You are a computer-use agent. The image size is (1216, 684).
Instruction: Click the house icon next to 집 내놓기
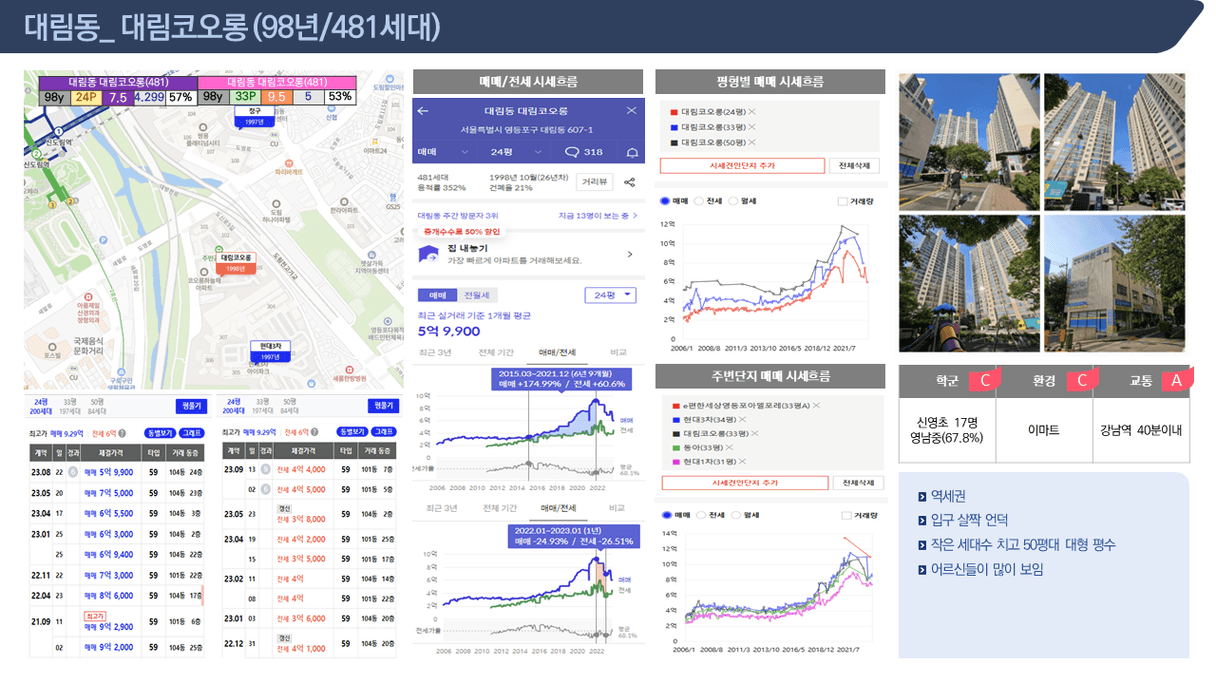pyautogui.click(x=428, y=255)
